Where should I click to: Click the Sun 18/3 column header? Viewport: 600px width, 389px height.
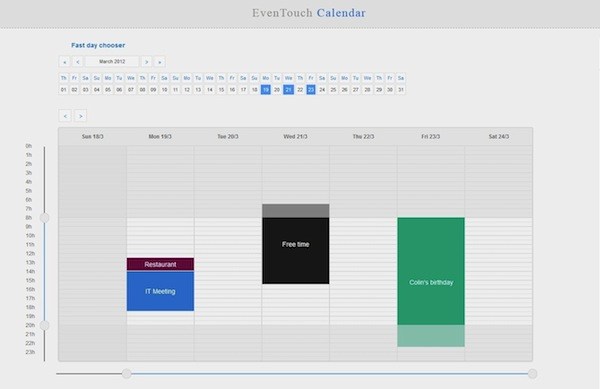point(93,137)
